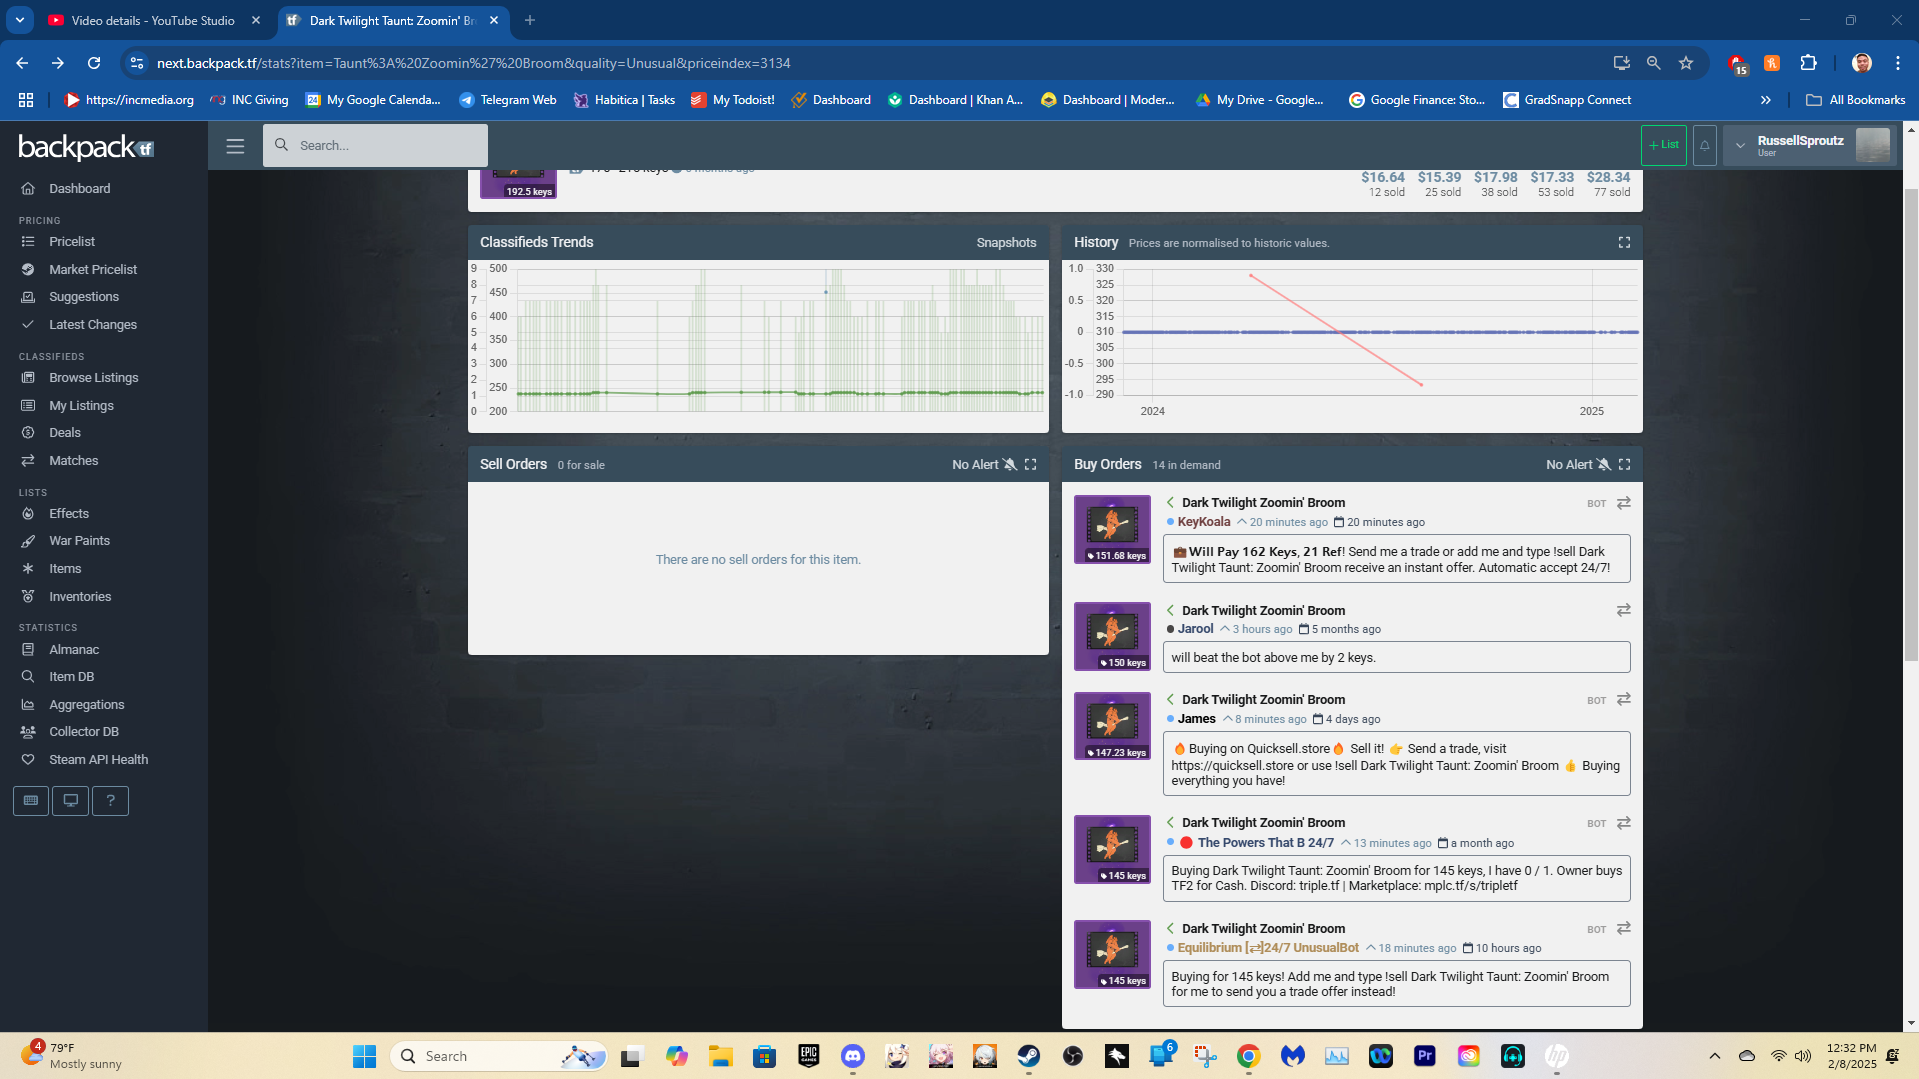The image size is (1919, 1079).
Task: Click the trade offer icon for Jarool's listing
Action: point(1624,610)
